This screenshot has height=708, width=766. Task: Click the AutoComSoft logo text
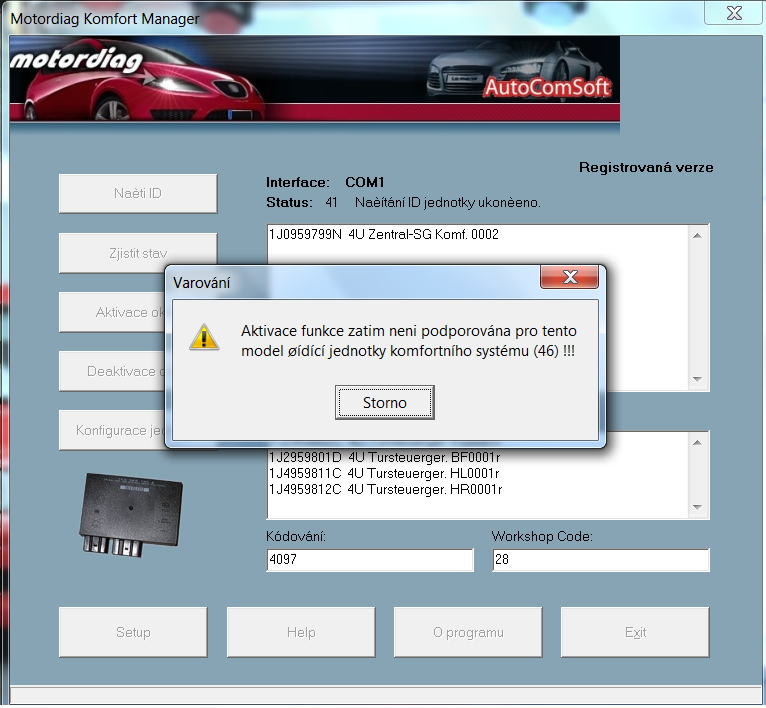click(547, 88)
